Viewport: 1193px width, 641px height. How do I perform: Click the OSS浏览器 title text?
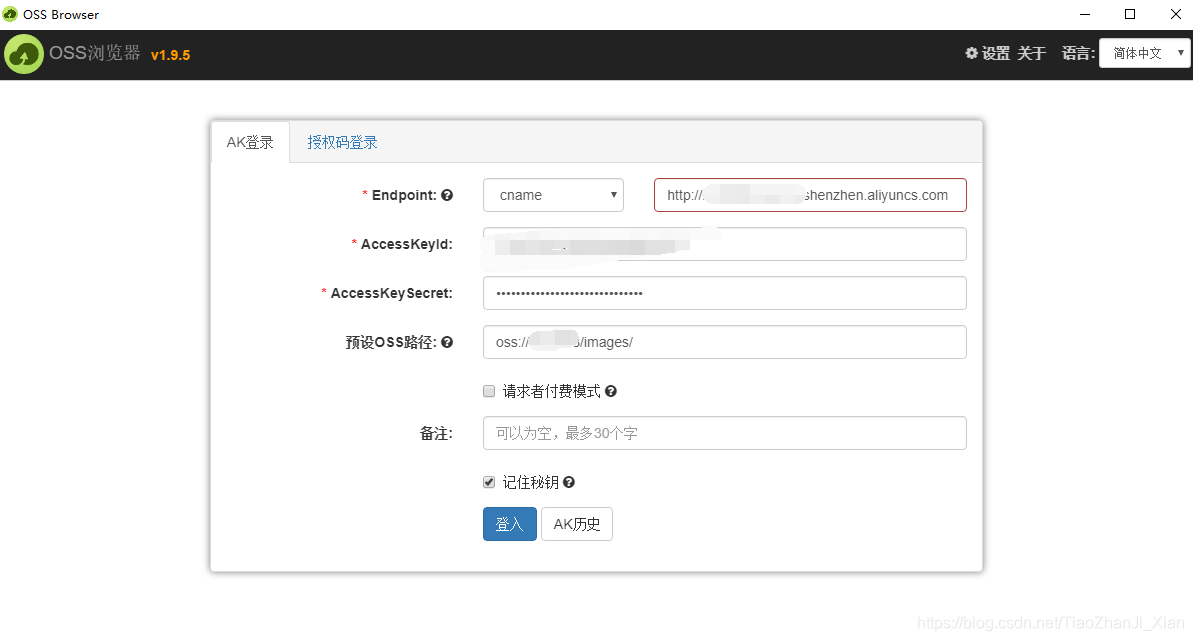pyautogui.click(x=95, y=53)
